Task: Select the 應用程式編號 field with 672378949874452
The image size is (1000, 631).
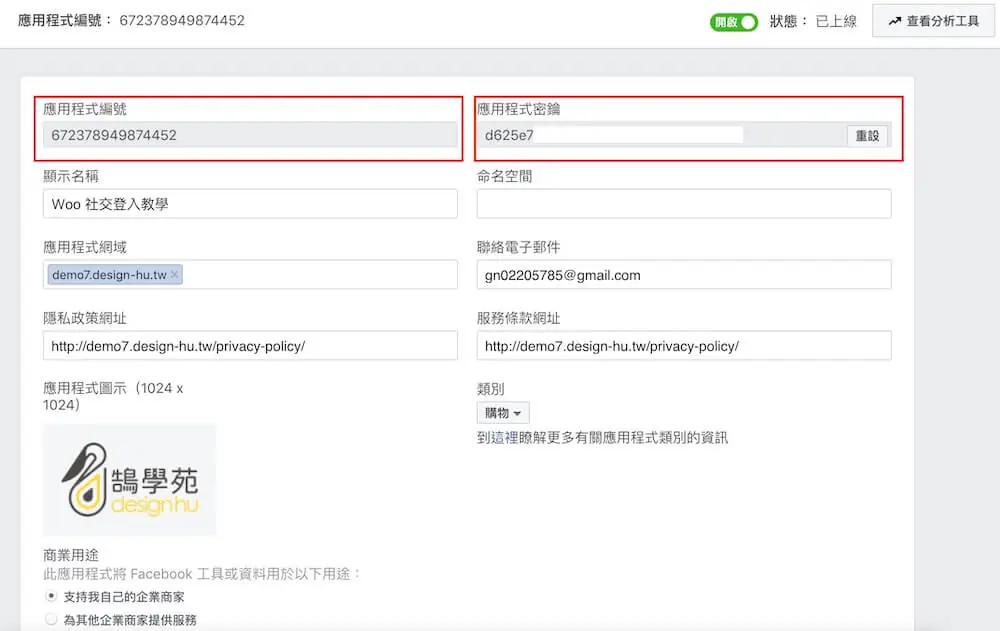Action: click(250, 135)
